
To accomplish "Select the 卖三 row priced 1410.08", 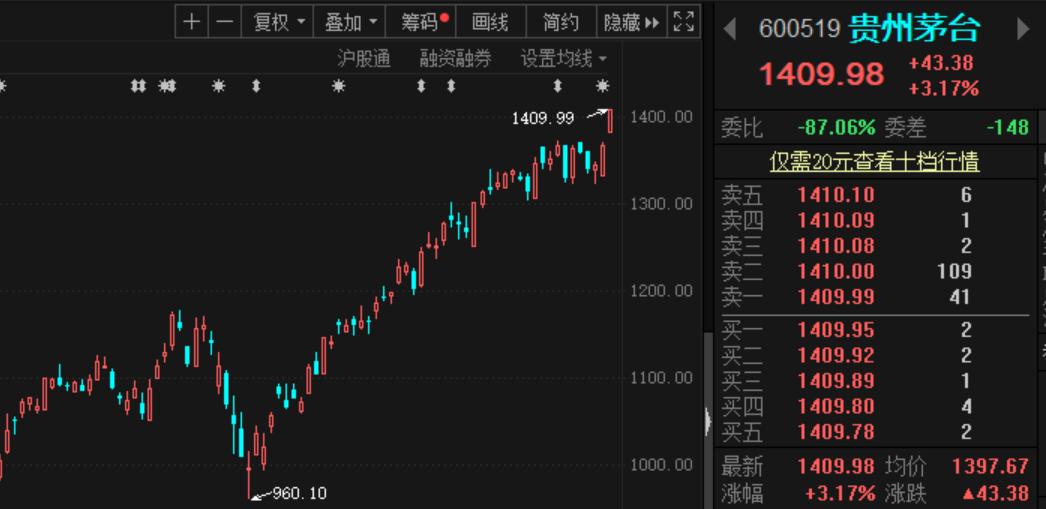I will (875, 245).
